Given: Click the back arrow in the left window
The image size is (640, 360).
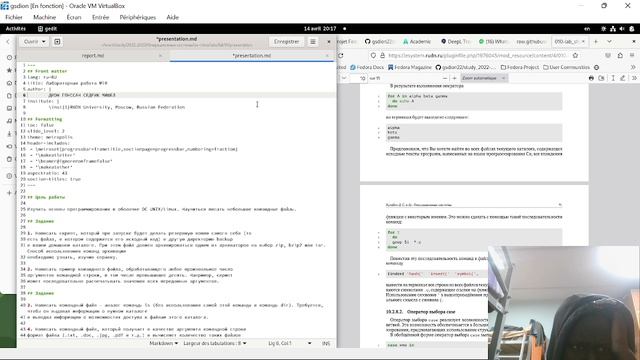Looking at the screenshot, I should click(8, 42).
